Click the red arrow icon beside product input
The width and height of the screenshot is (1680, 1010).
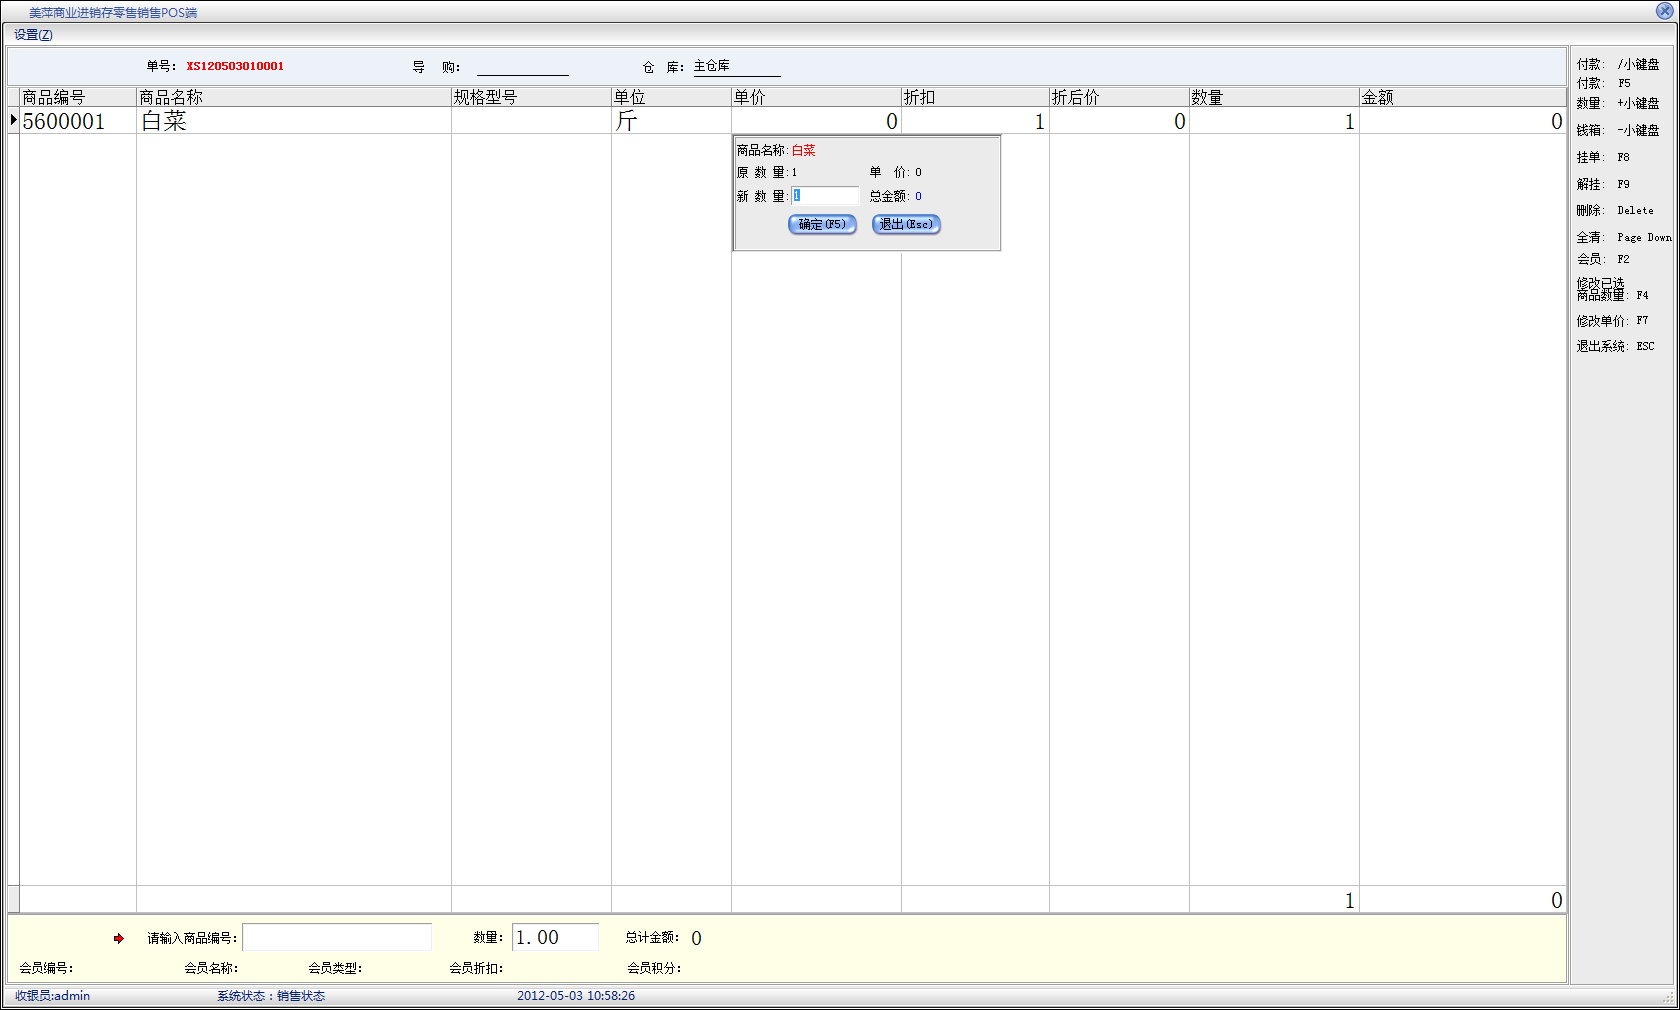point(119,938)
